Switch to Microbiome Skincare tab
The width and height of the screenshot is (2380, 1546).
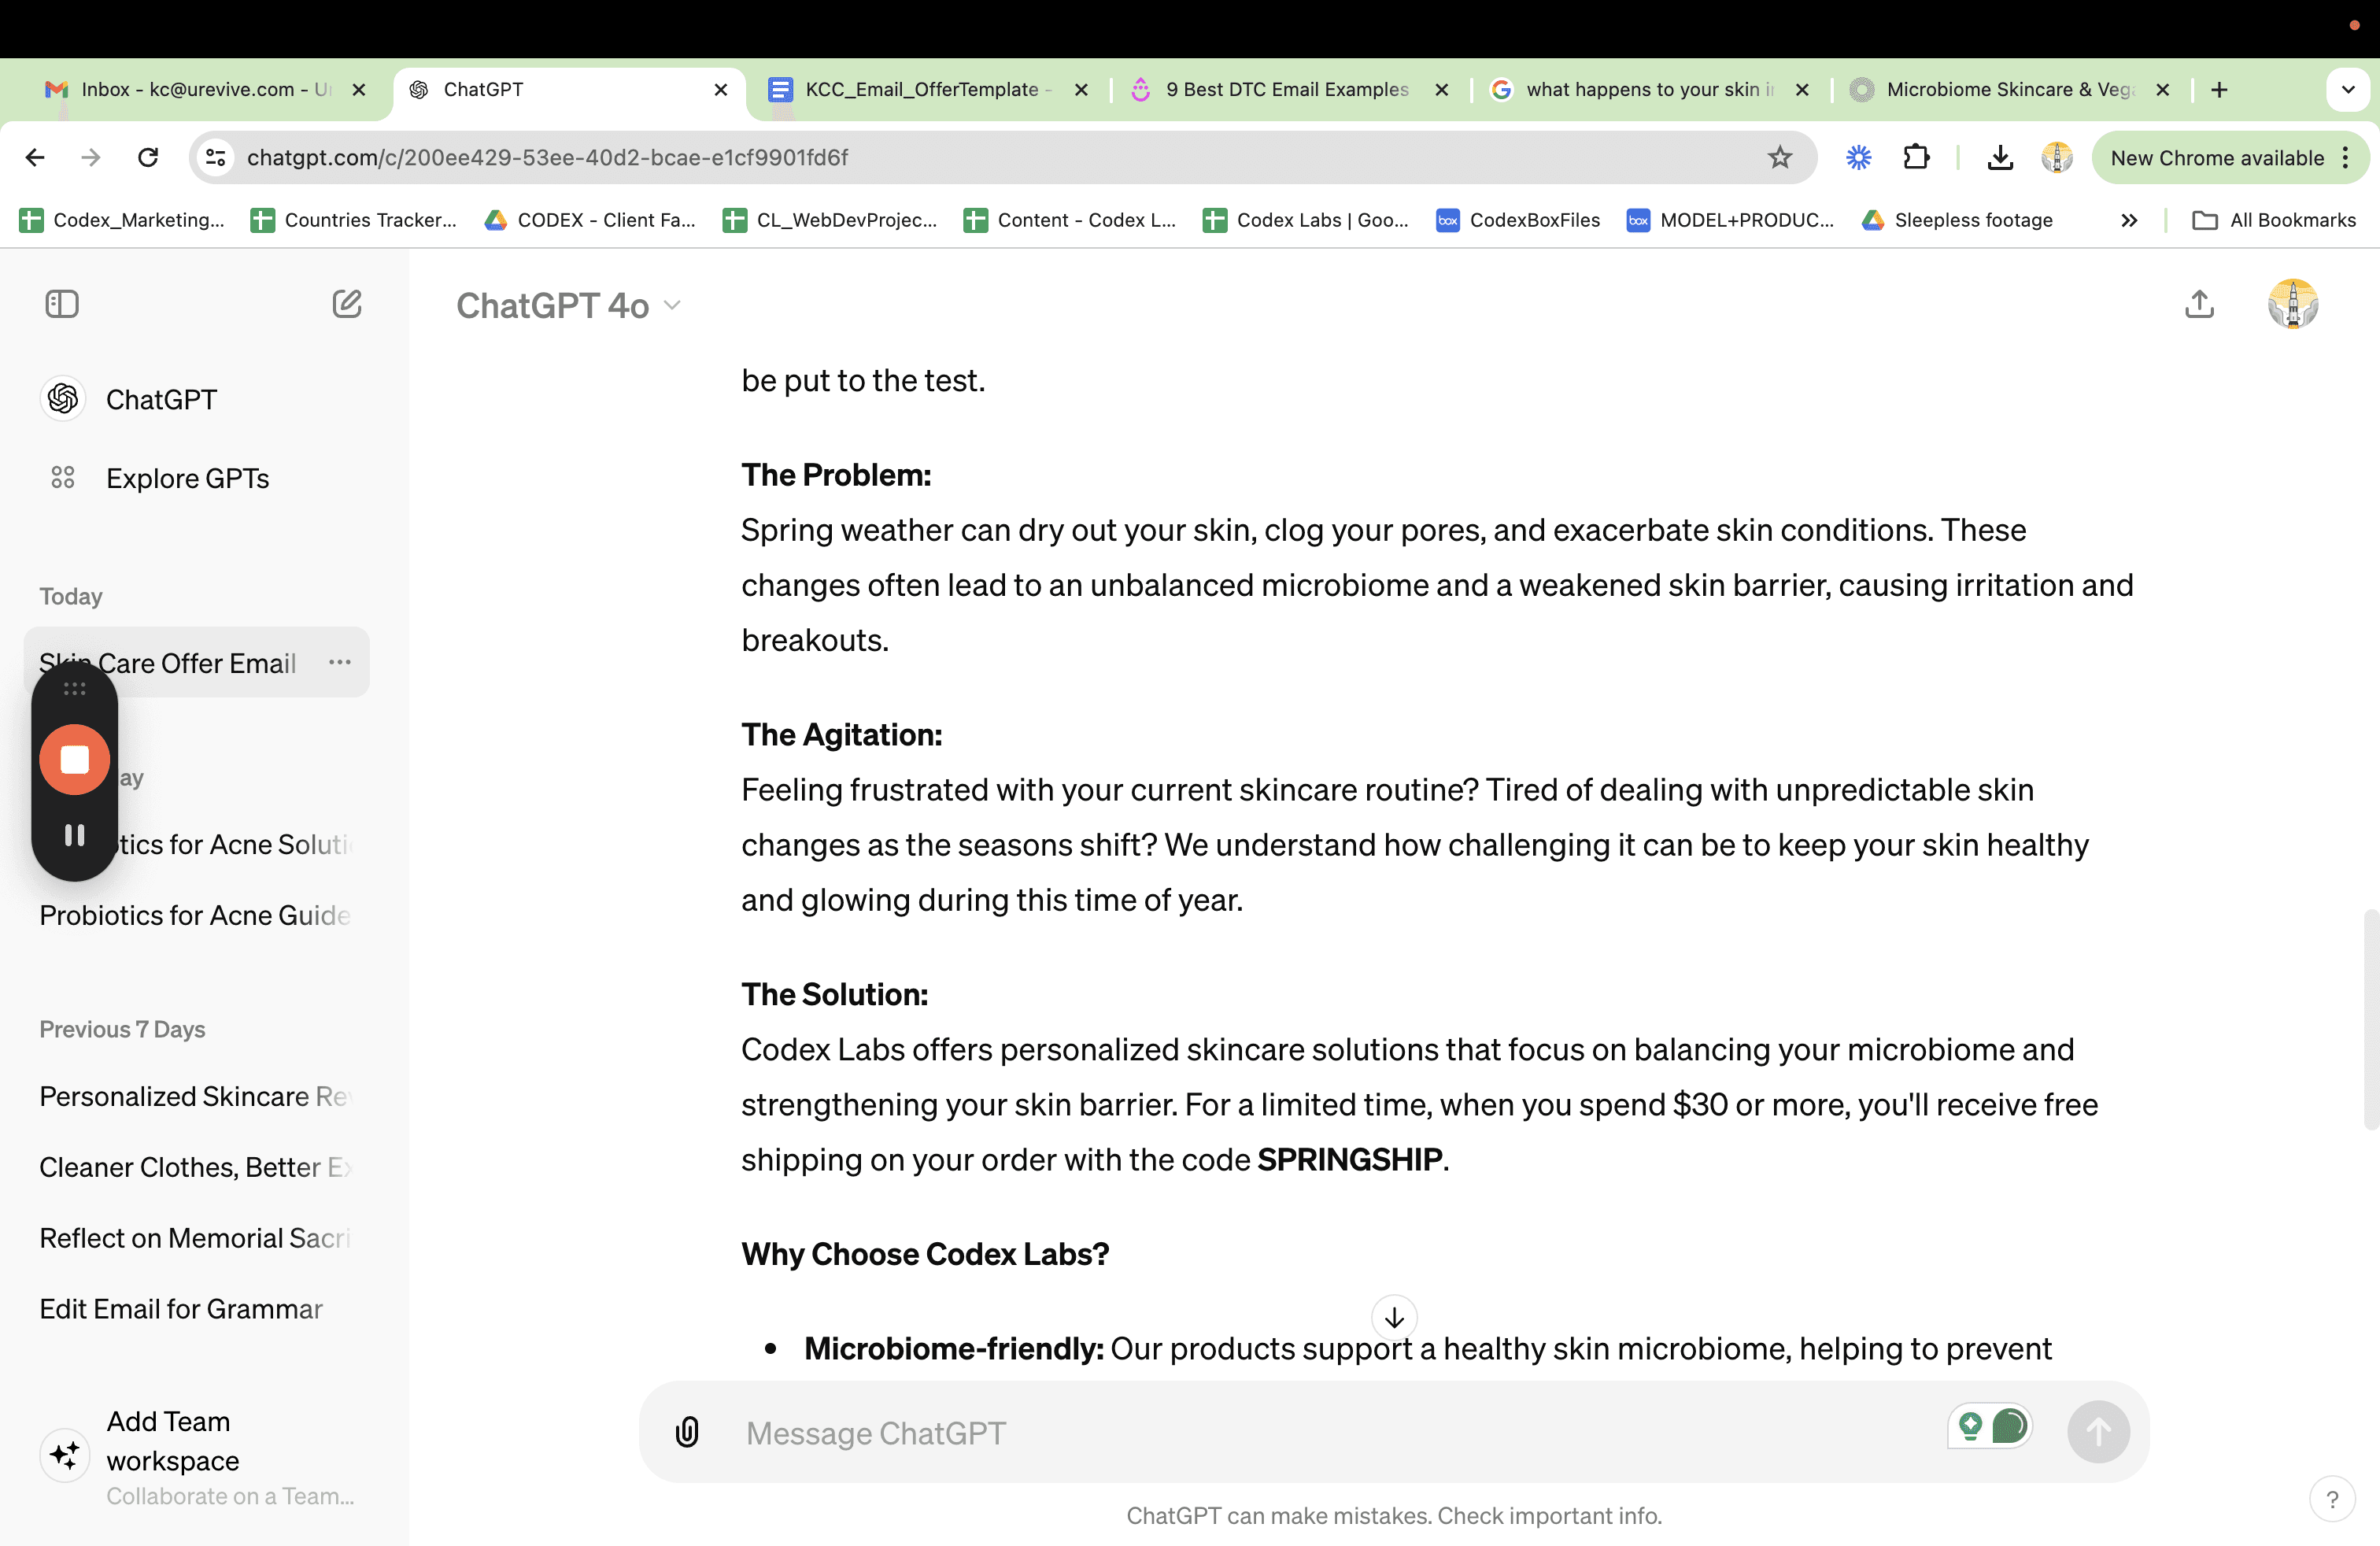point(2010,89)
